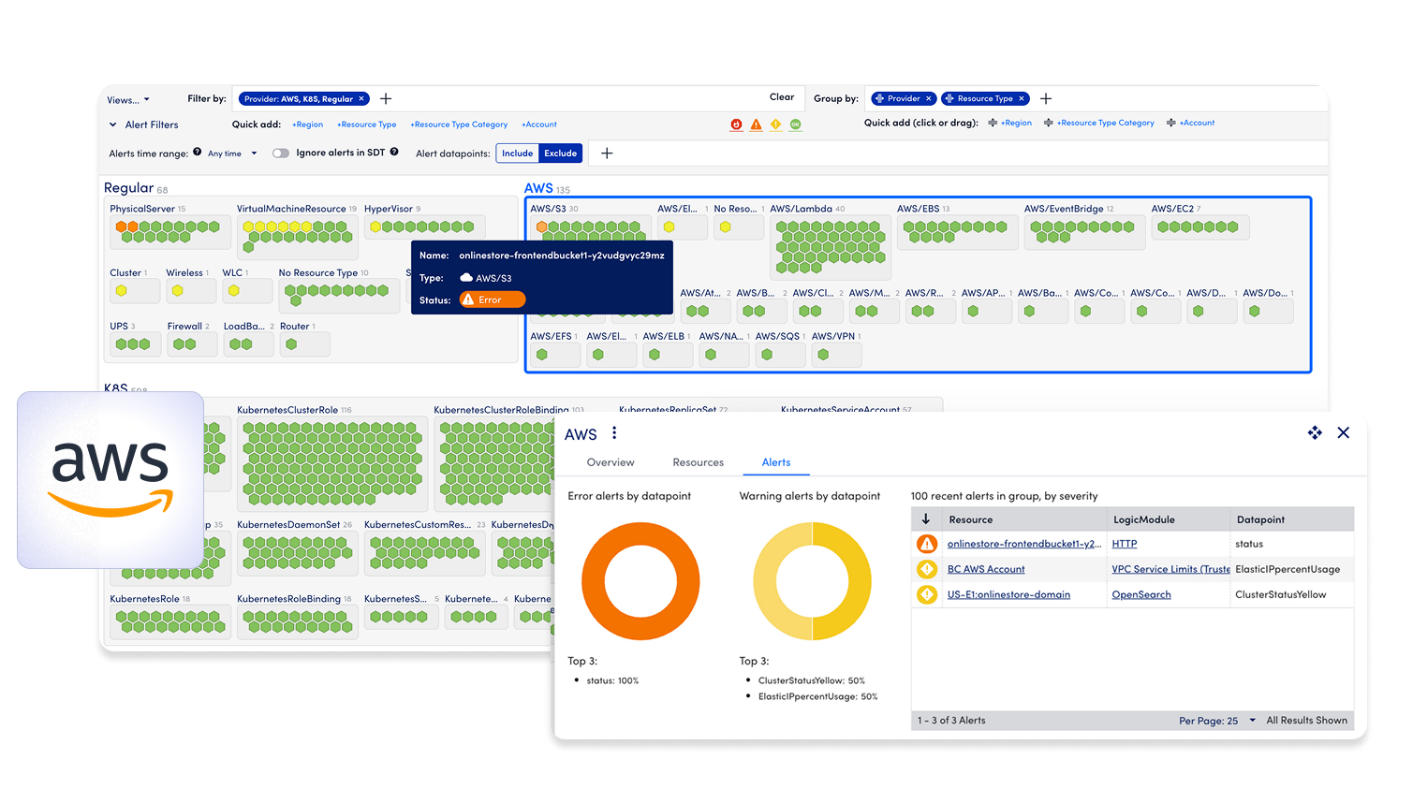
Task: Toggle Ignore alerts in SDT switch
Action: (x=281, y=153)
